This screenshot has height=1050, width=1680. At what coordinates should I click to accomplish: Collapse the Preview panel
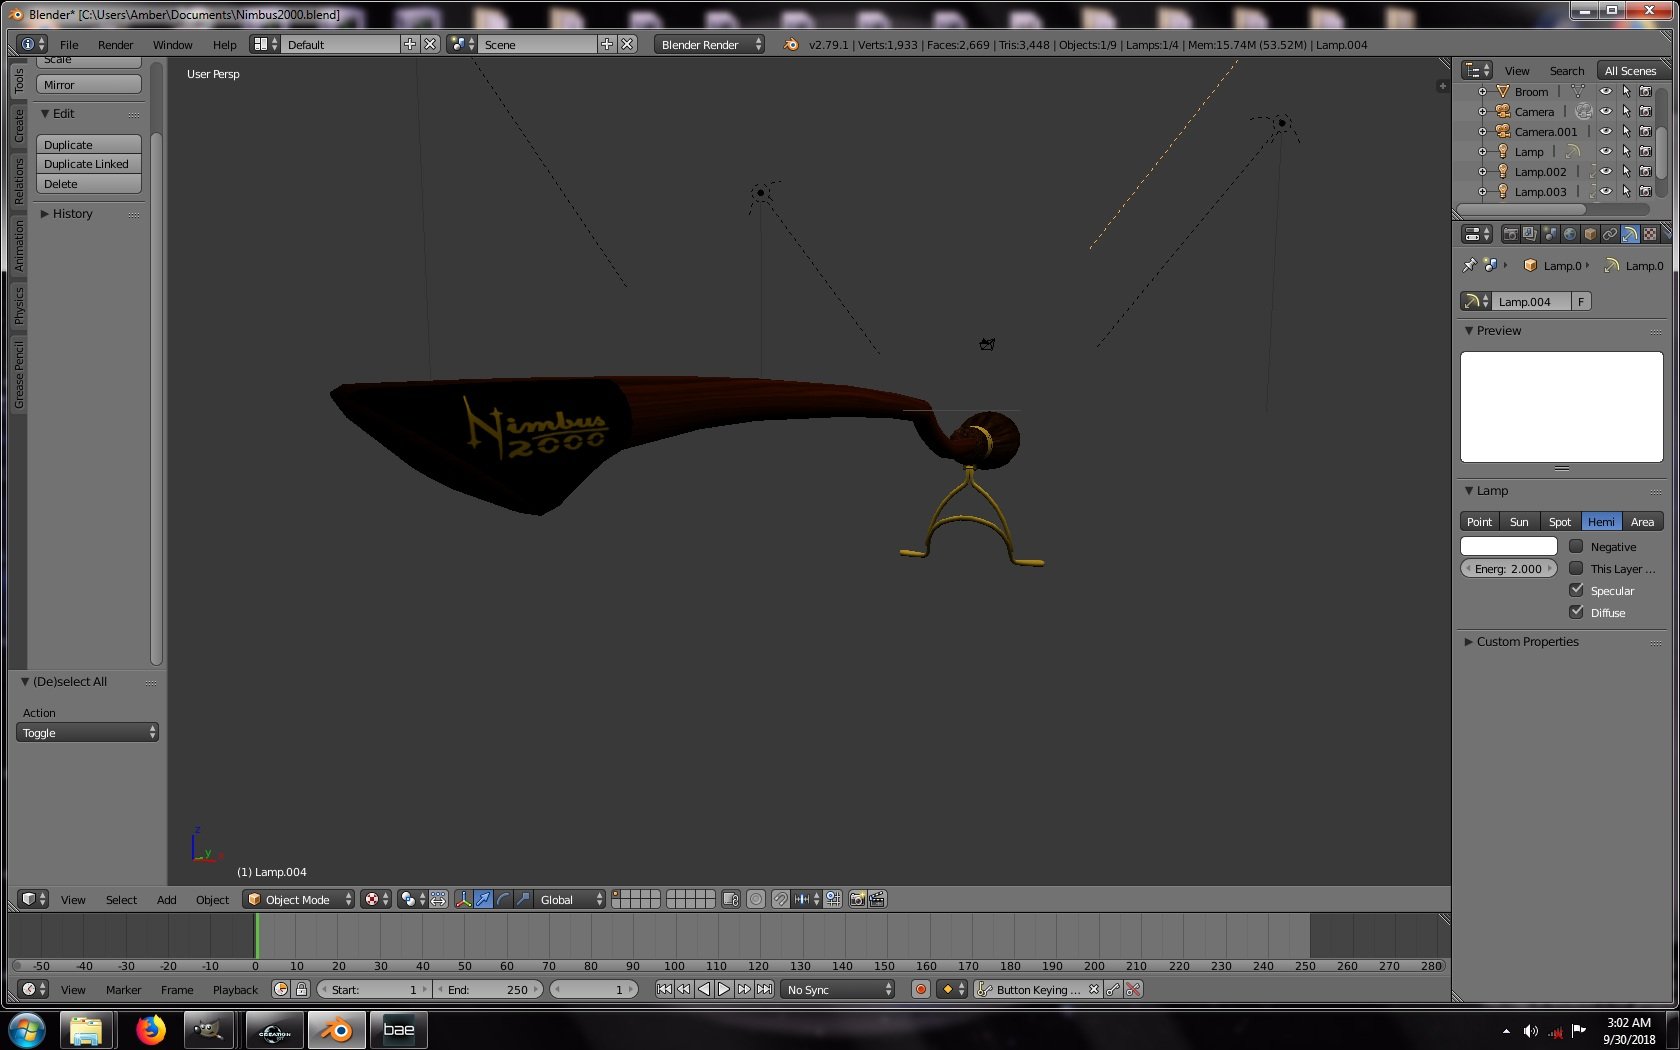[x=1498, y=330]
